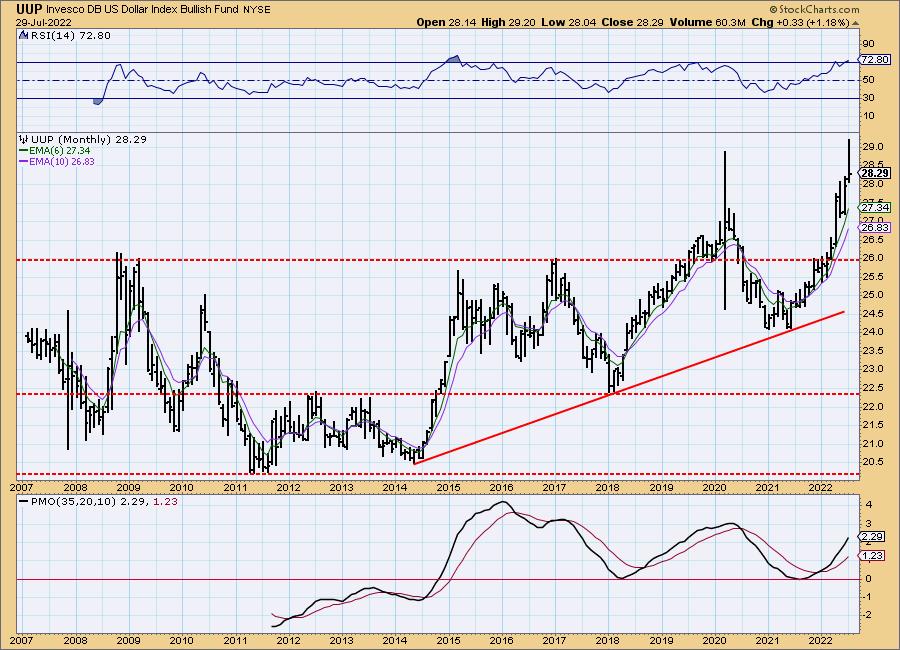This screenshot has height=650, width=900.
Task: Click the Low 28.04 value
Action: pyautogui.click(x=569, y=22)
